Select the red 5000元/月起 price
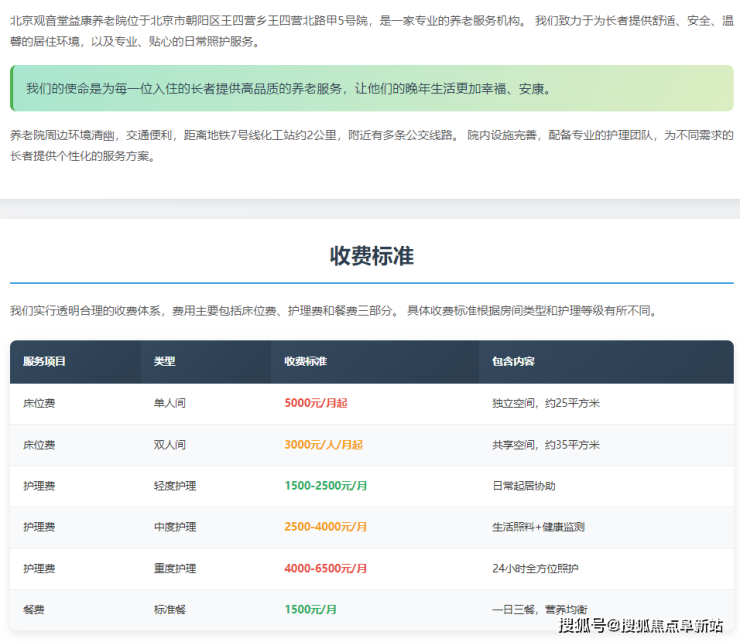This screenshot has width=740, height=642. click(315, 403)
